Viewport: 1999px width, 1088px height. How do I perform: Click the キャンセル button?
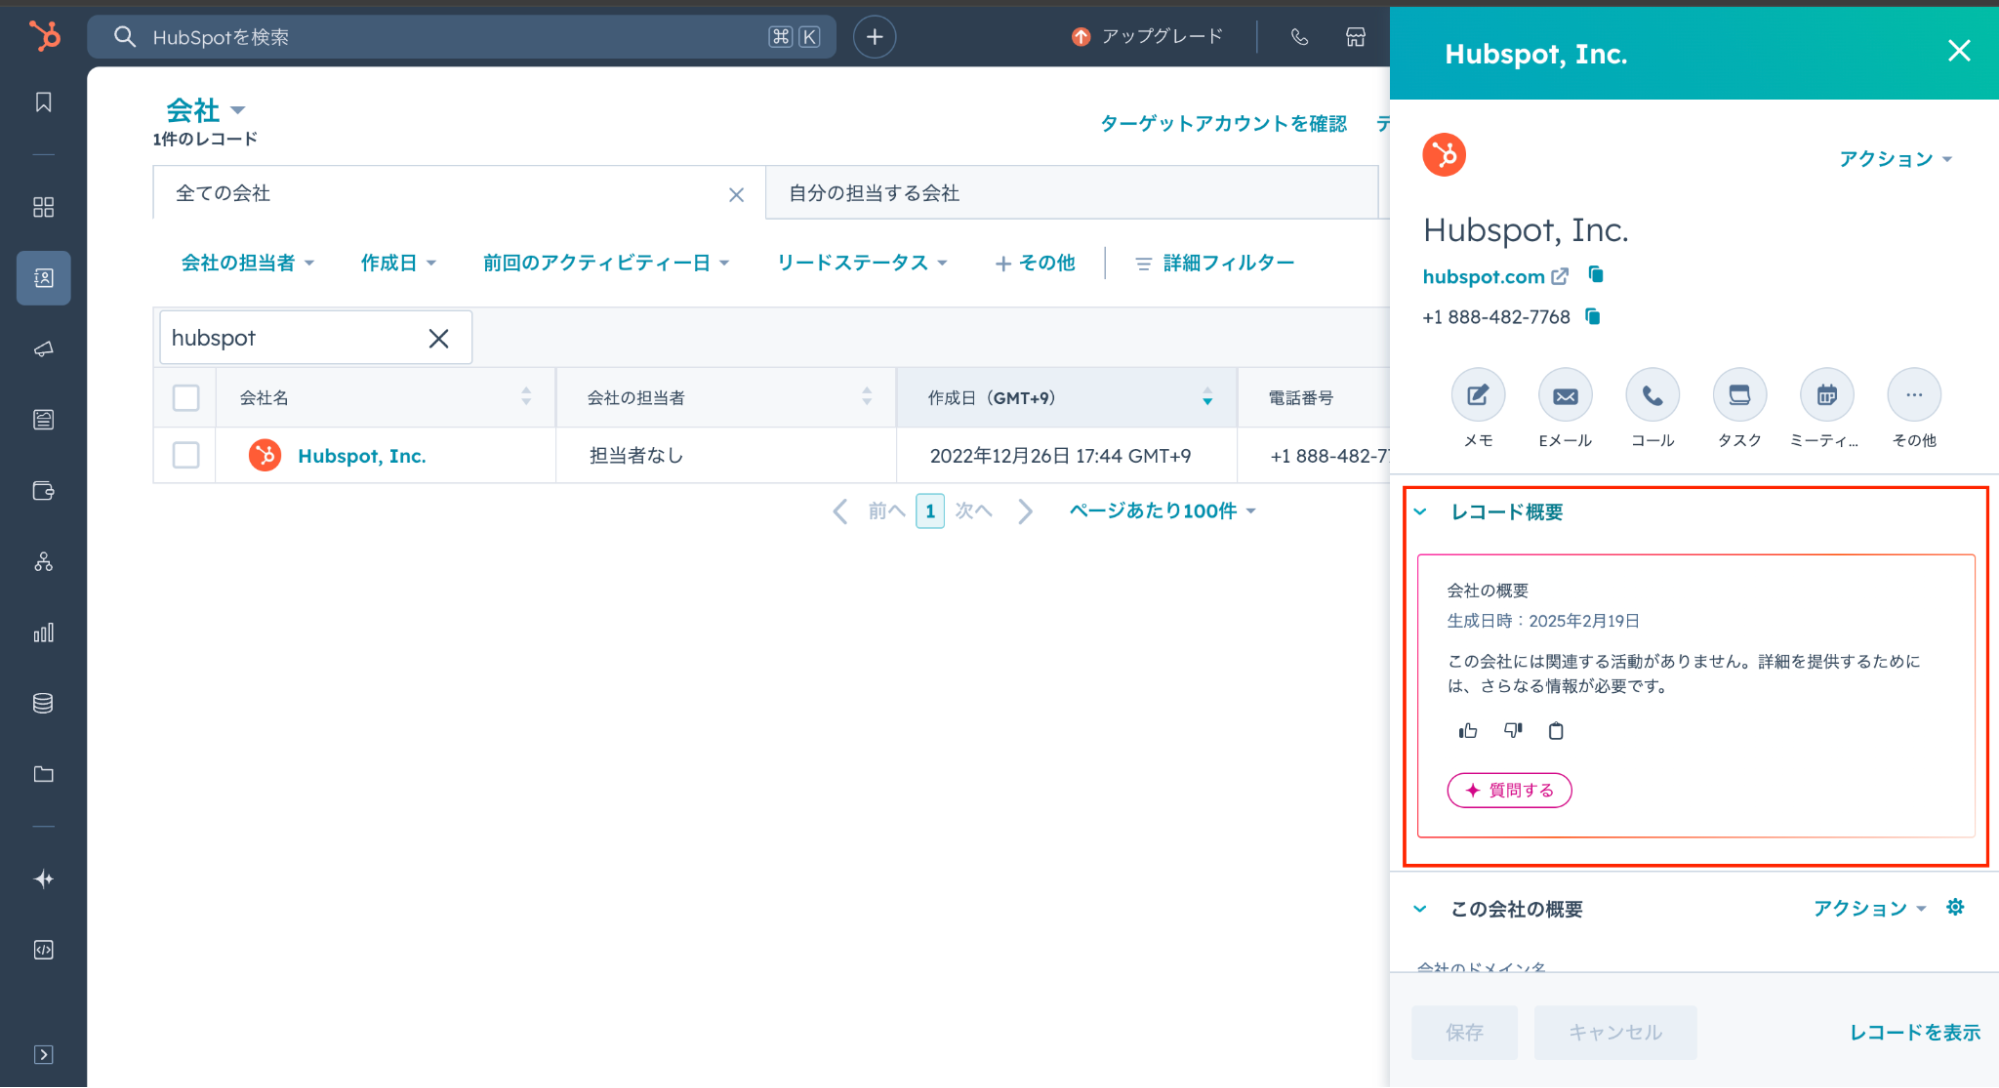[1615, 1032]
